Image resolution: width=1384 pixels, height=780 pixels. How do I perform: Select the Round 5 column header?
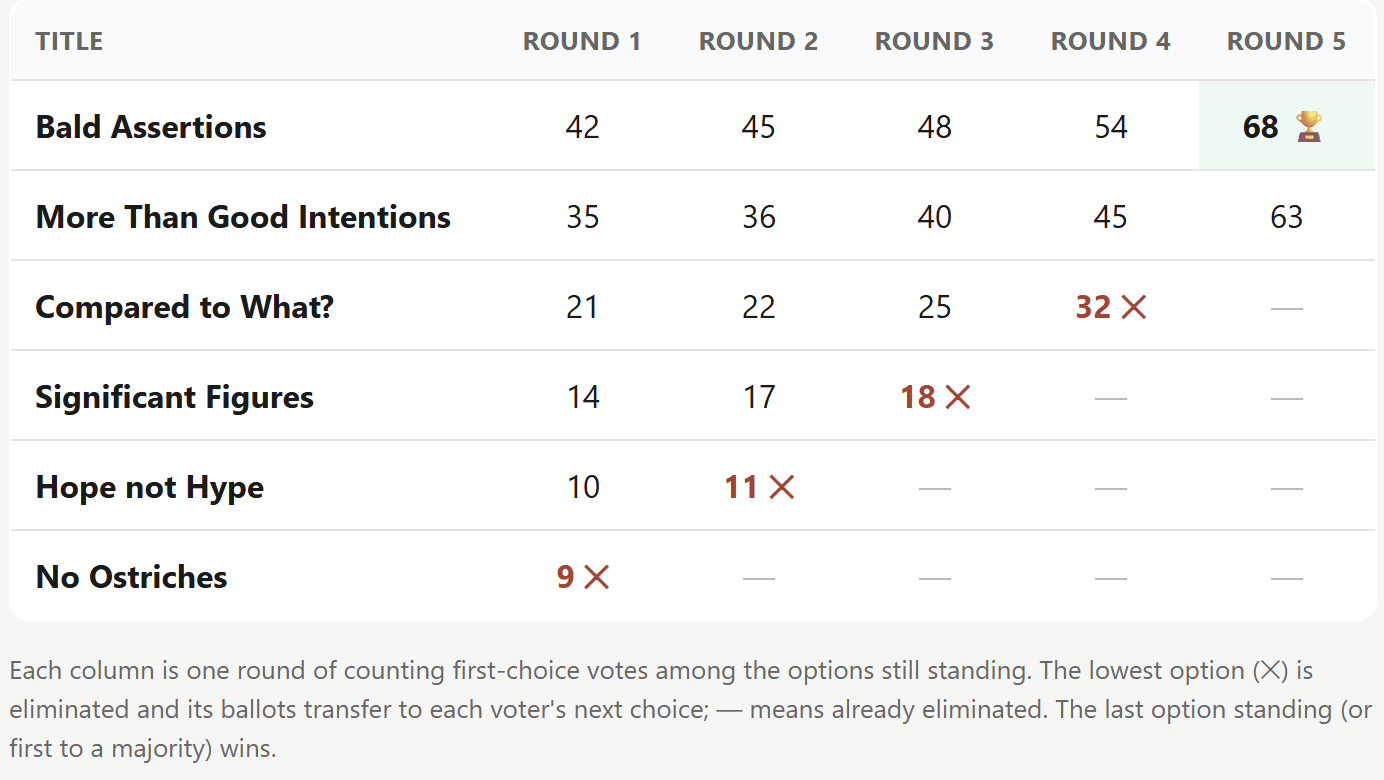click(1286, 42)
